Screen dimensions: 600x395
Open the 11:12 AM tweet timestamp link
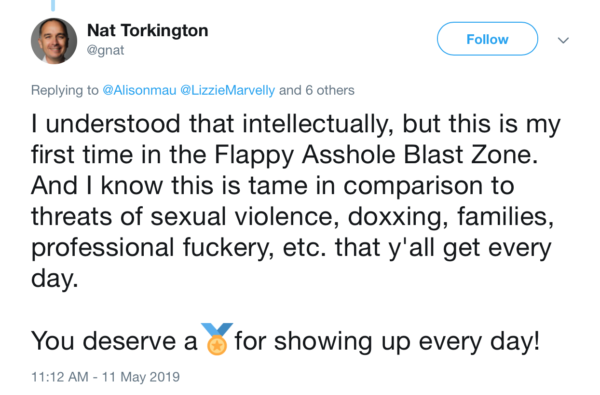pos(106,377)
